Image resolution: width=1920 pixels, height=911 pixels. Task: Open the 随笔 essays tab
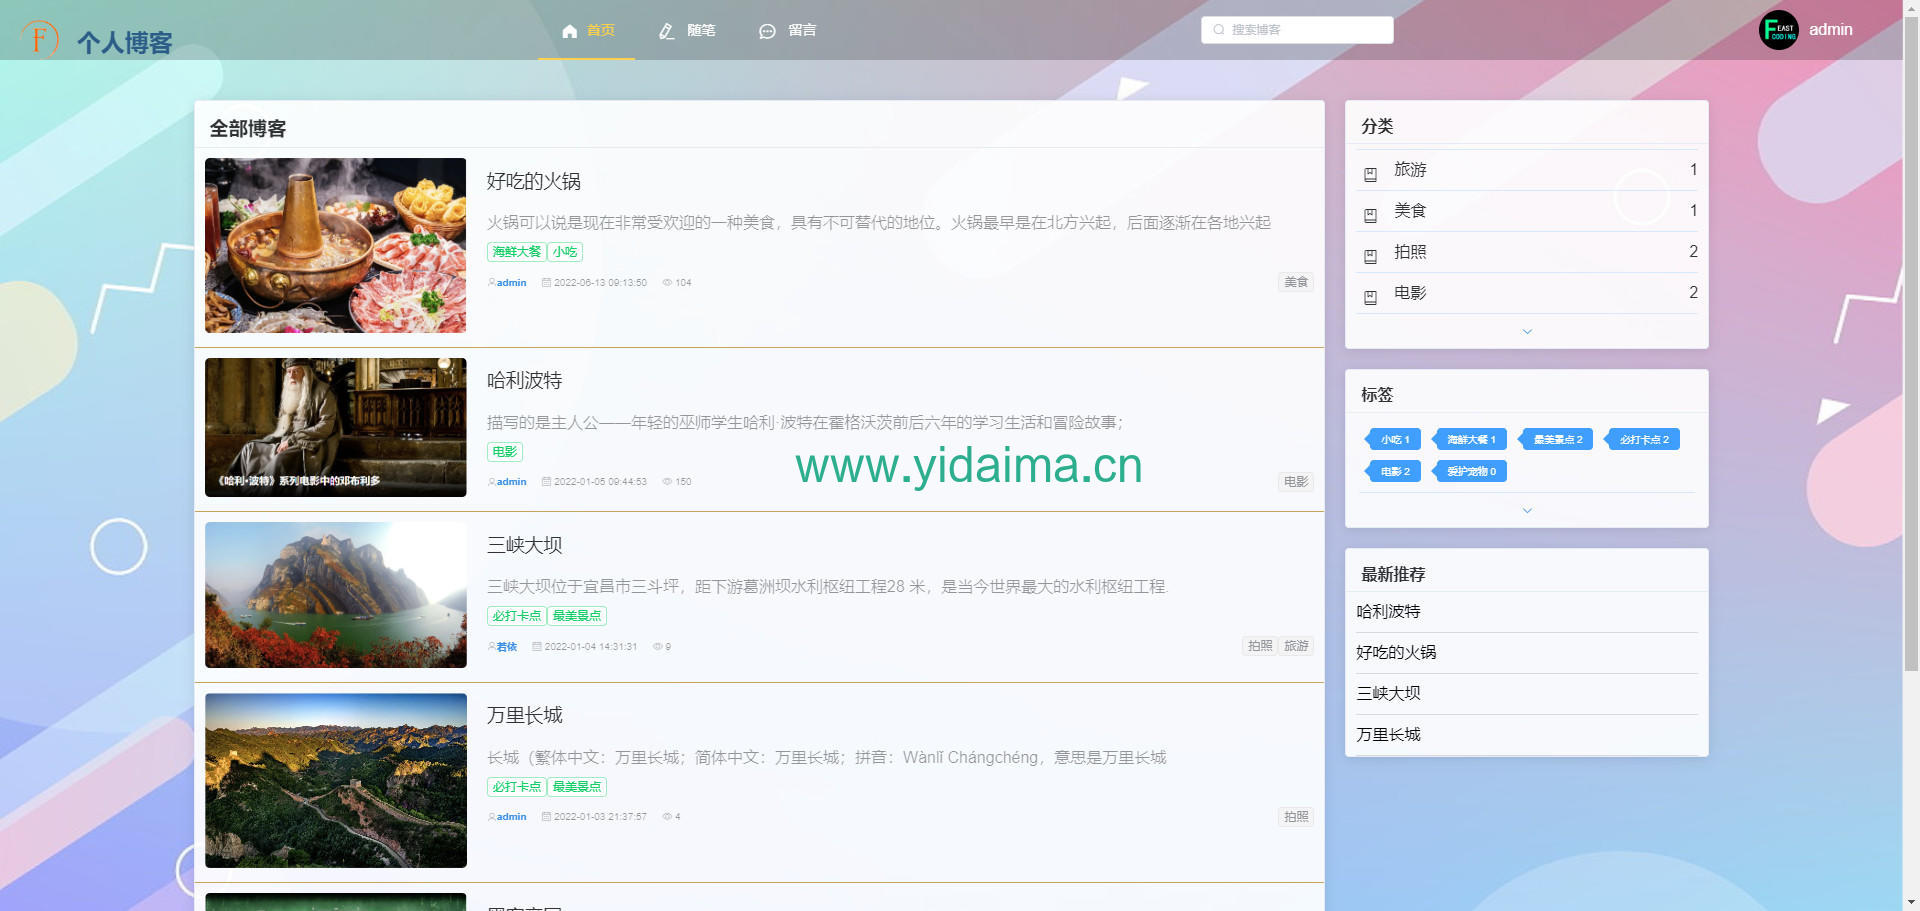pos(687,30)
